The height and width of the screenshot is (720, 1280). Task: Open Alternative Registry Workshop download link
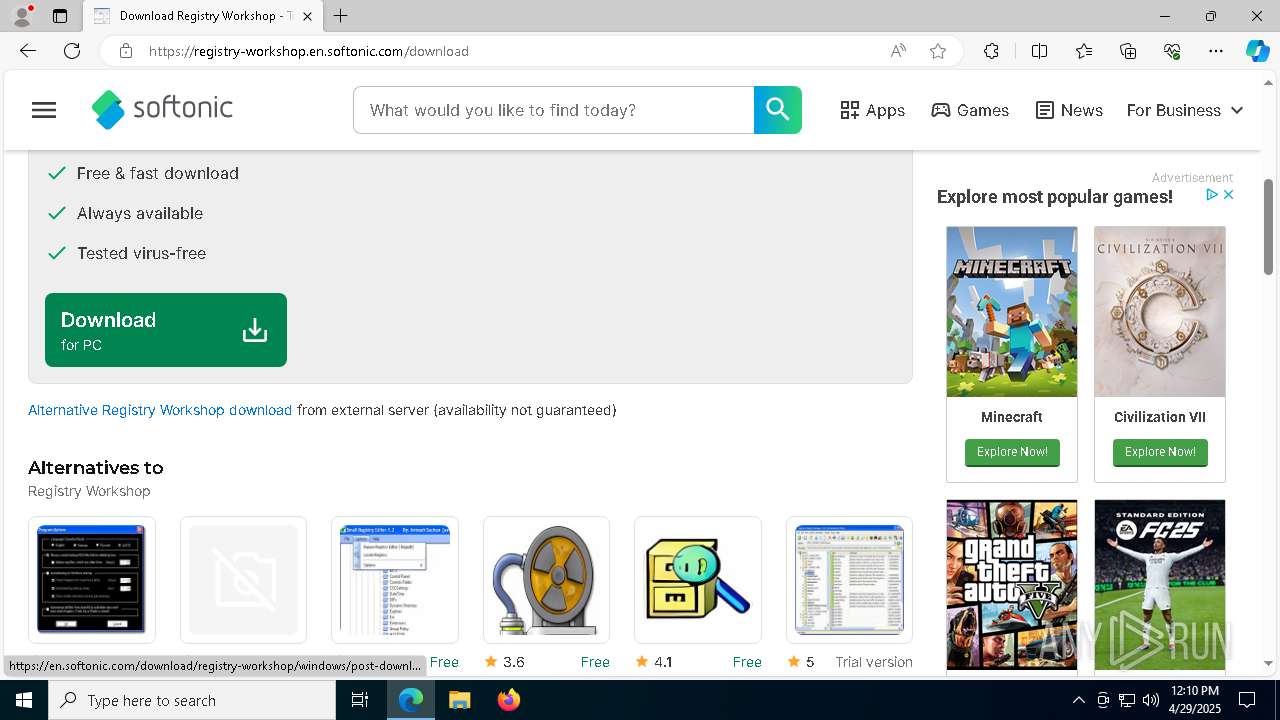(x=160, y=410)
